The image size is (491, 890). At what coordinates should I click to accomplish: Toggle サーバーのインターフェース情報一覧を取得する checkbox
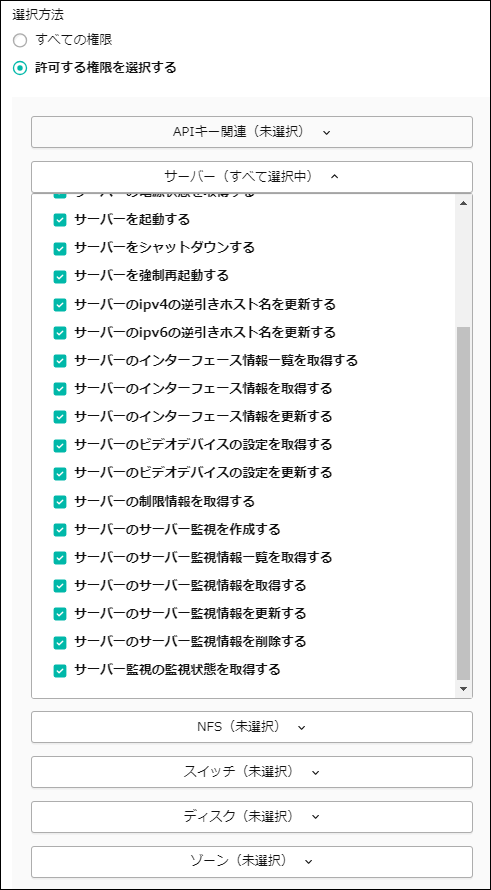click(x=60, y=361)
